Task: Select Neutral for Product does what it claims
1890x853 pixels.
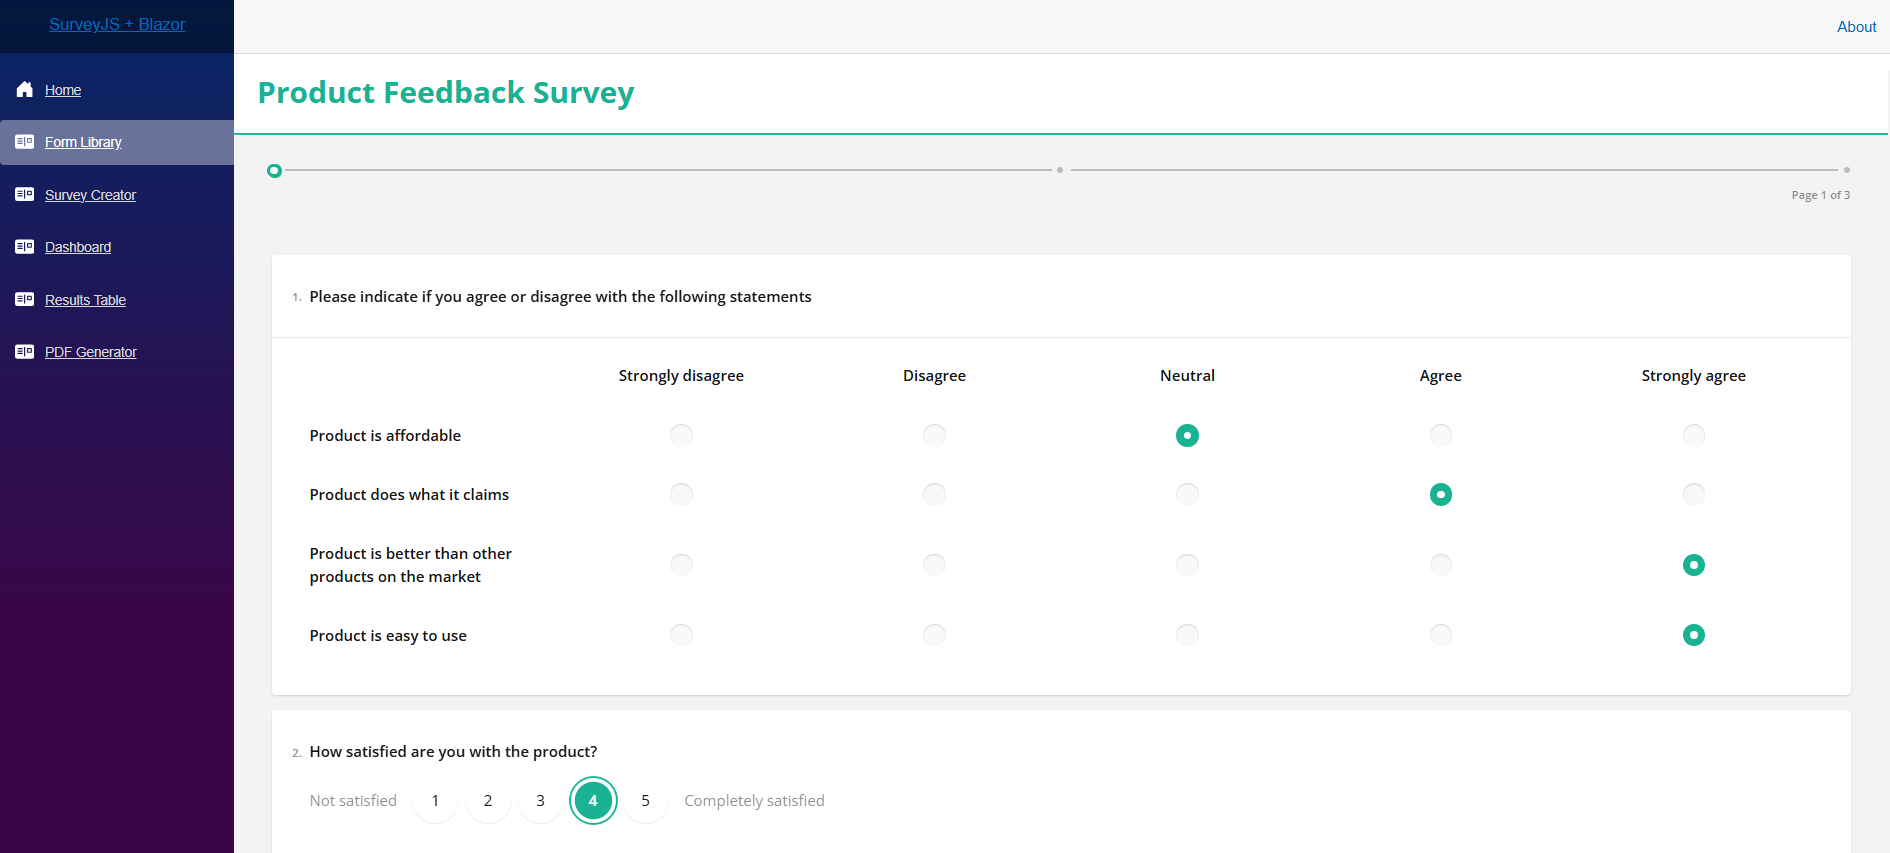Action: click(x=1187, y=494)
